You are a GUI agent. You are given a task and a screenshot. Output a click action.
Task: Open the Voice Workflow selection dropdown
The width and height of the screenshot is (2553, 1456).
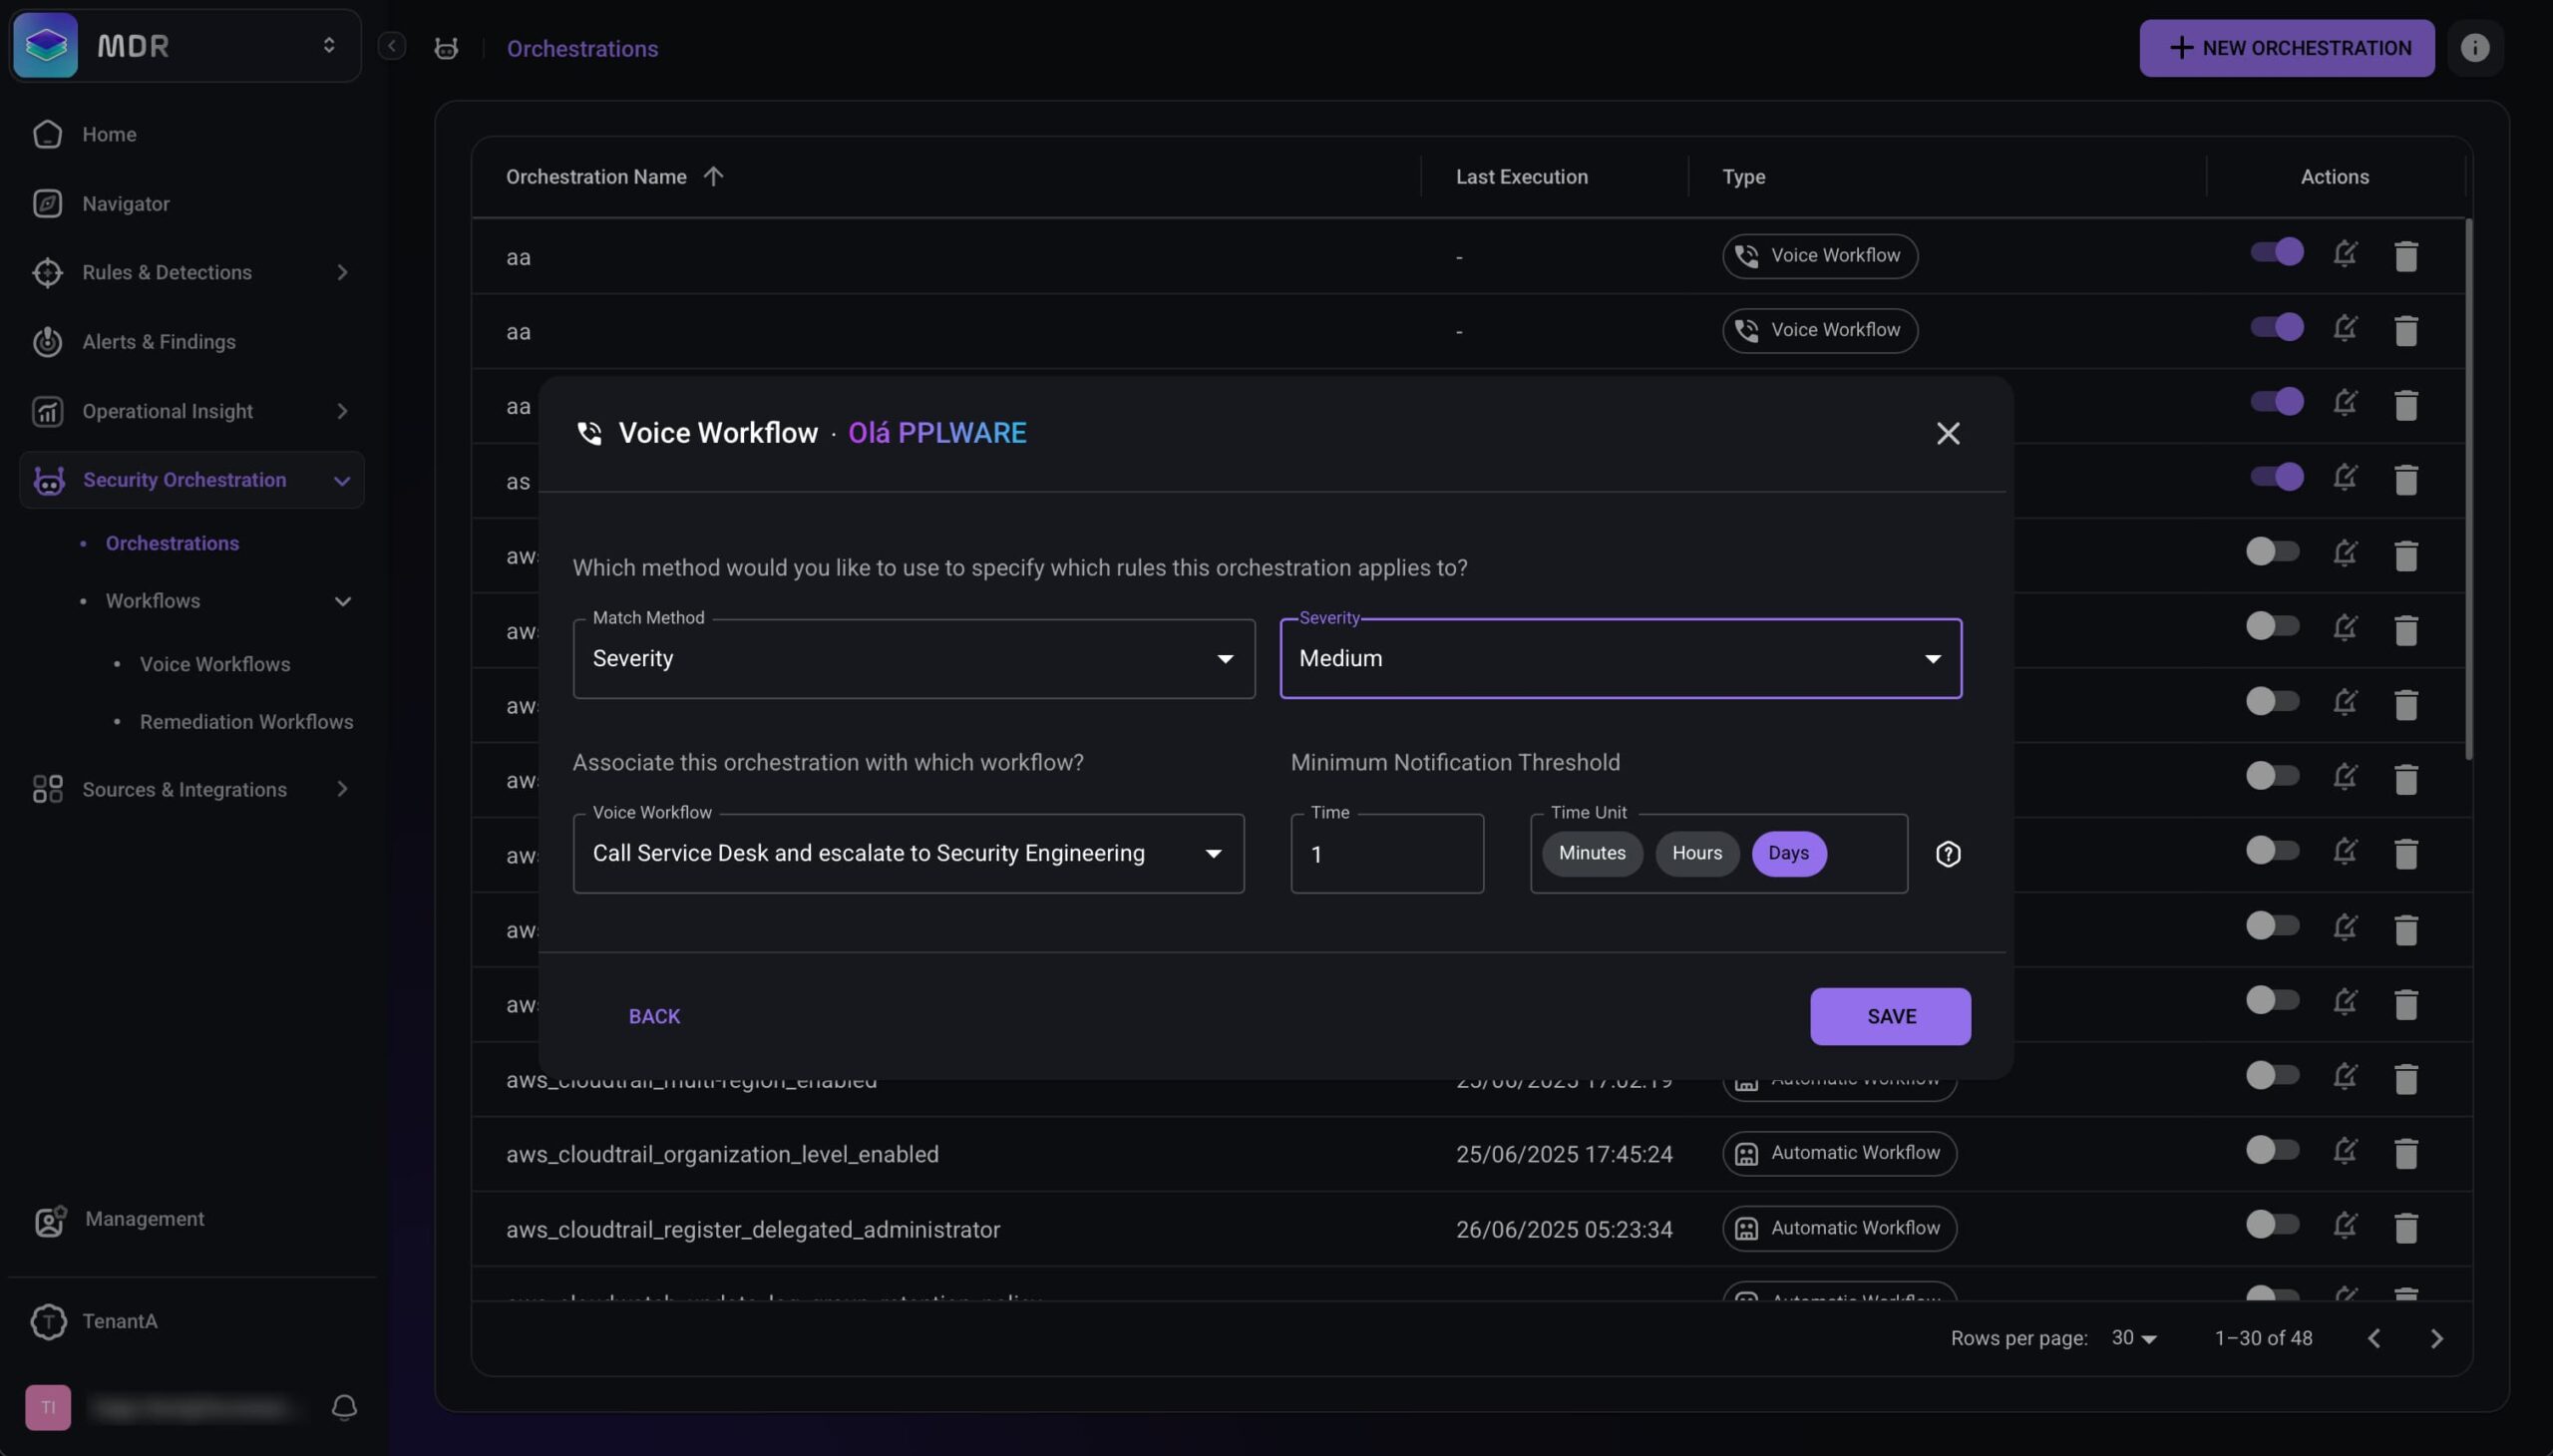click(907, 853)
